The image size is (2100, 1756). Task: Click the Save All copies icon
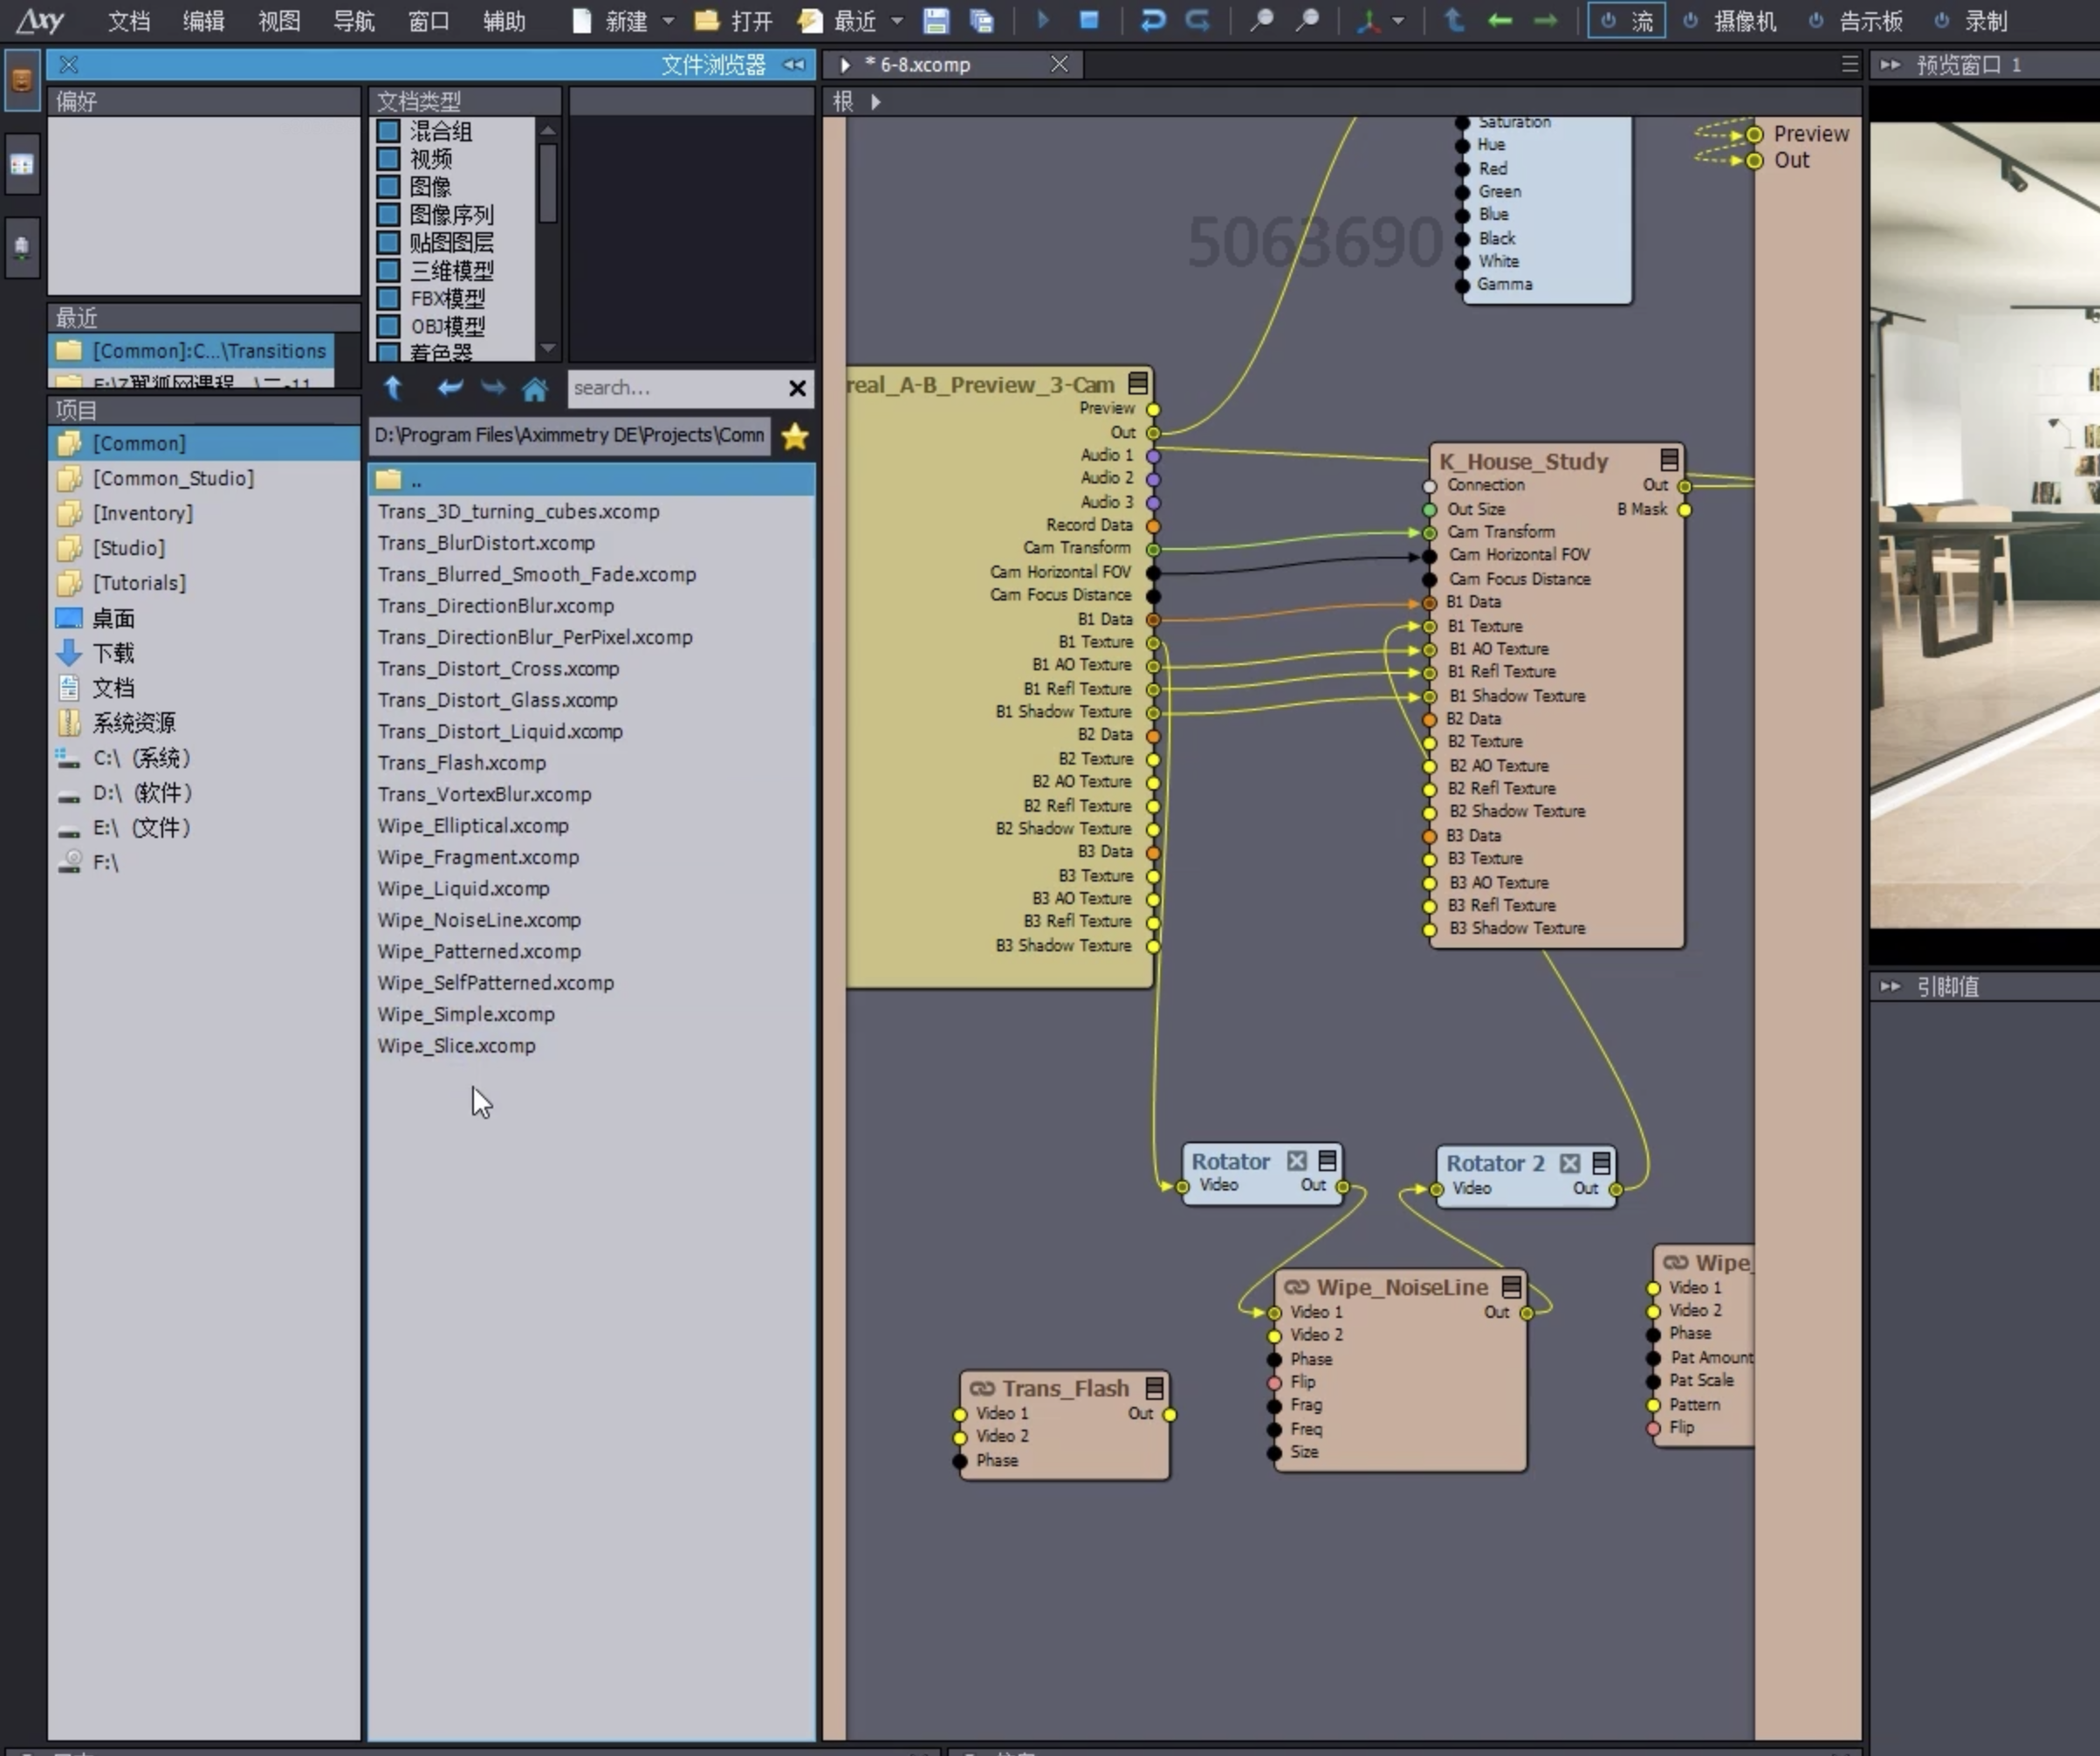point(982,21)
